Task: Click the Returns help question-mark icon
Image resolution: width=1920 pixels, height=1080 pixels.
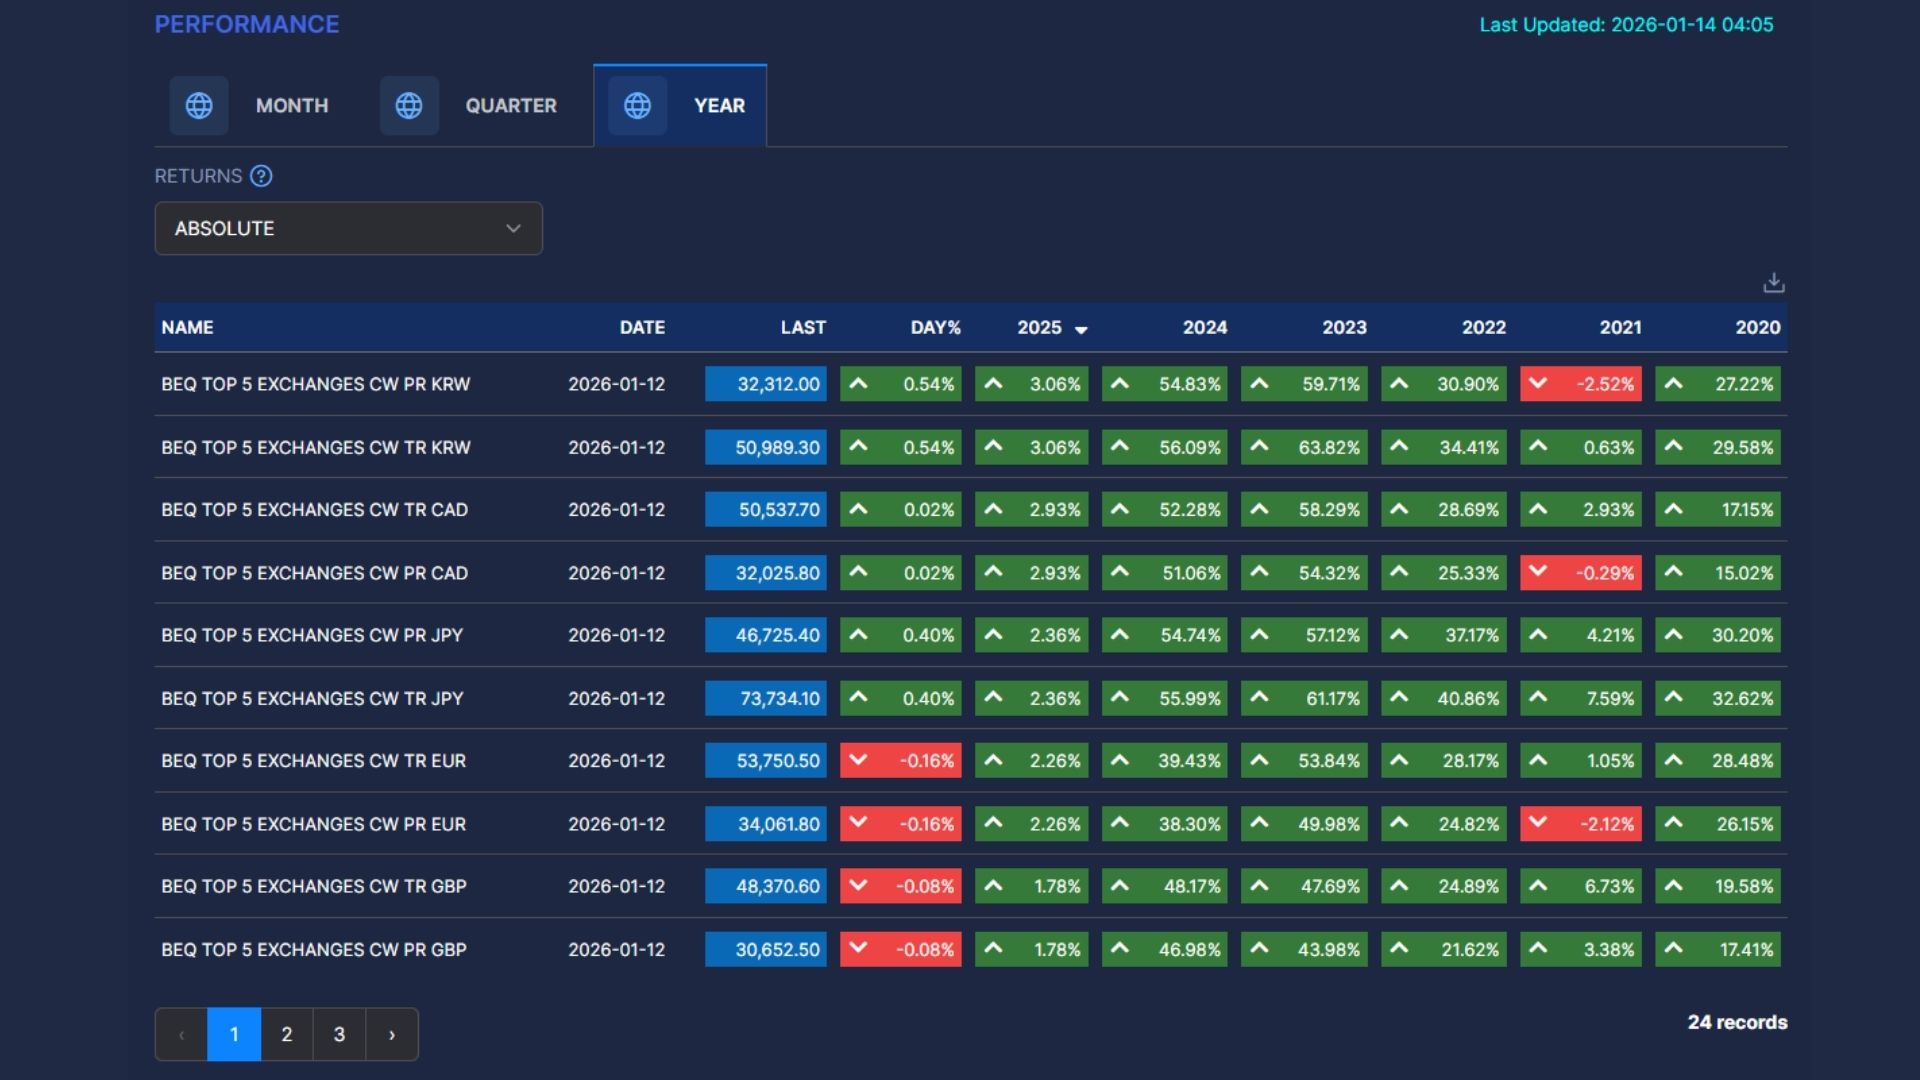Action: (x=261, y=176)
